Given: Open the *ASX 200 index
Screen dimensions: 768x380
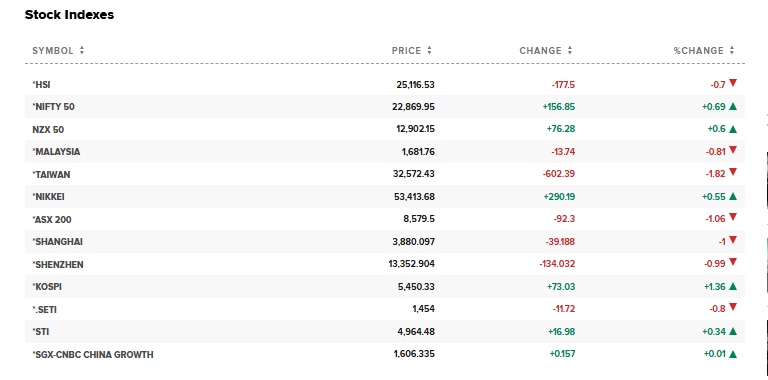Looking at the screenshot, I should pyautogui.click(x=52, y=219).
